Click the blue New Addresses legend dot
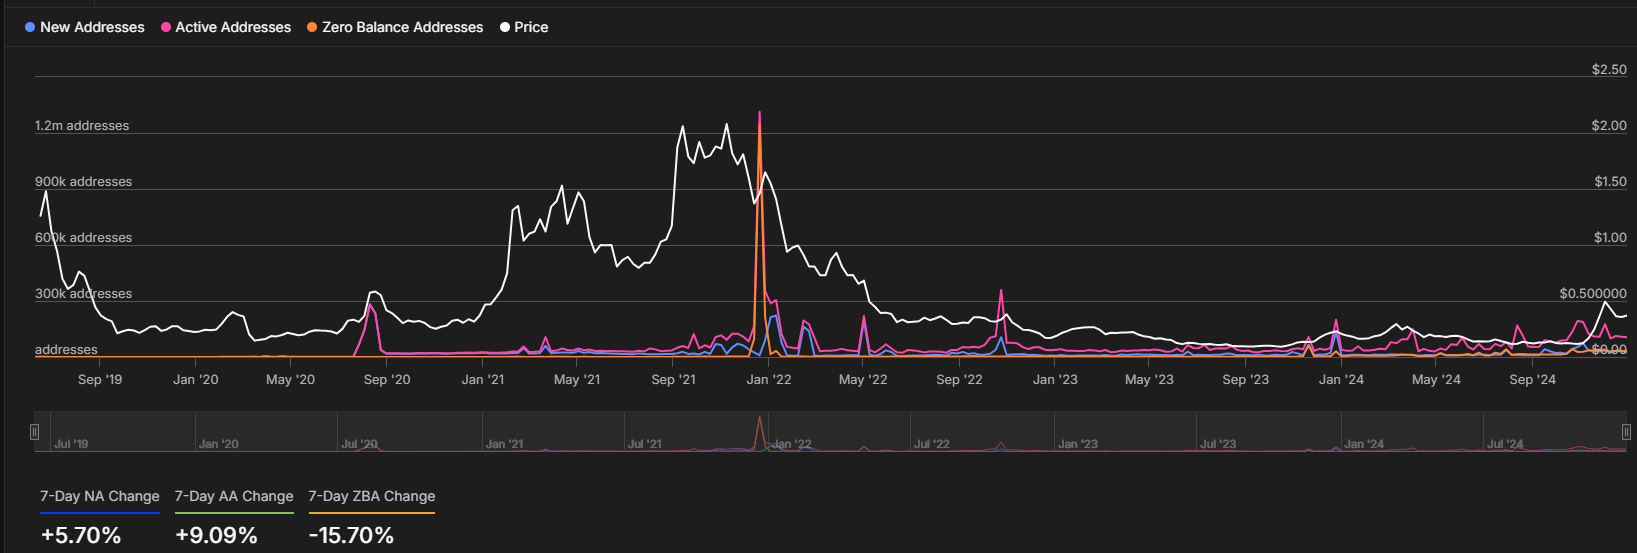1637x553 pixels. click(x=30, y=27)
